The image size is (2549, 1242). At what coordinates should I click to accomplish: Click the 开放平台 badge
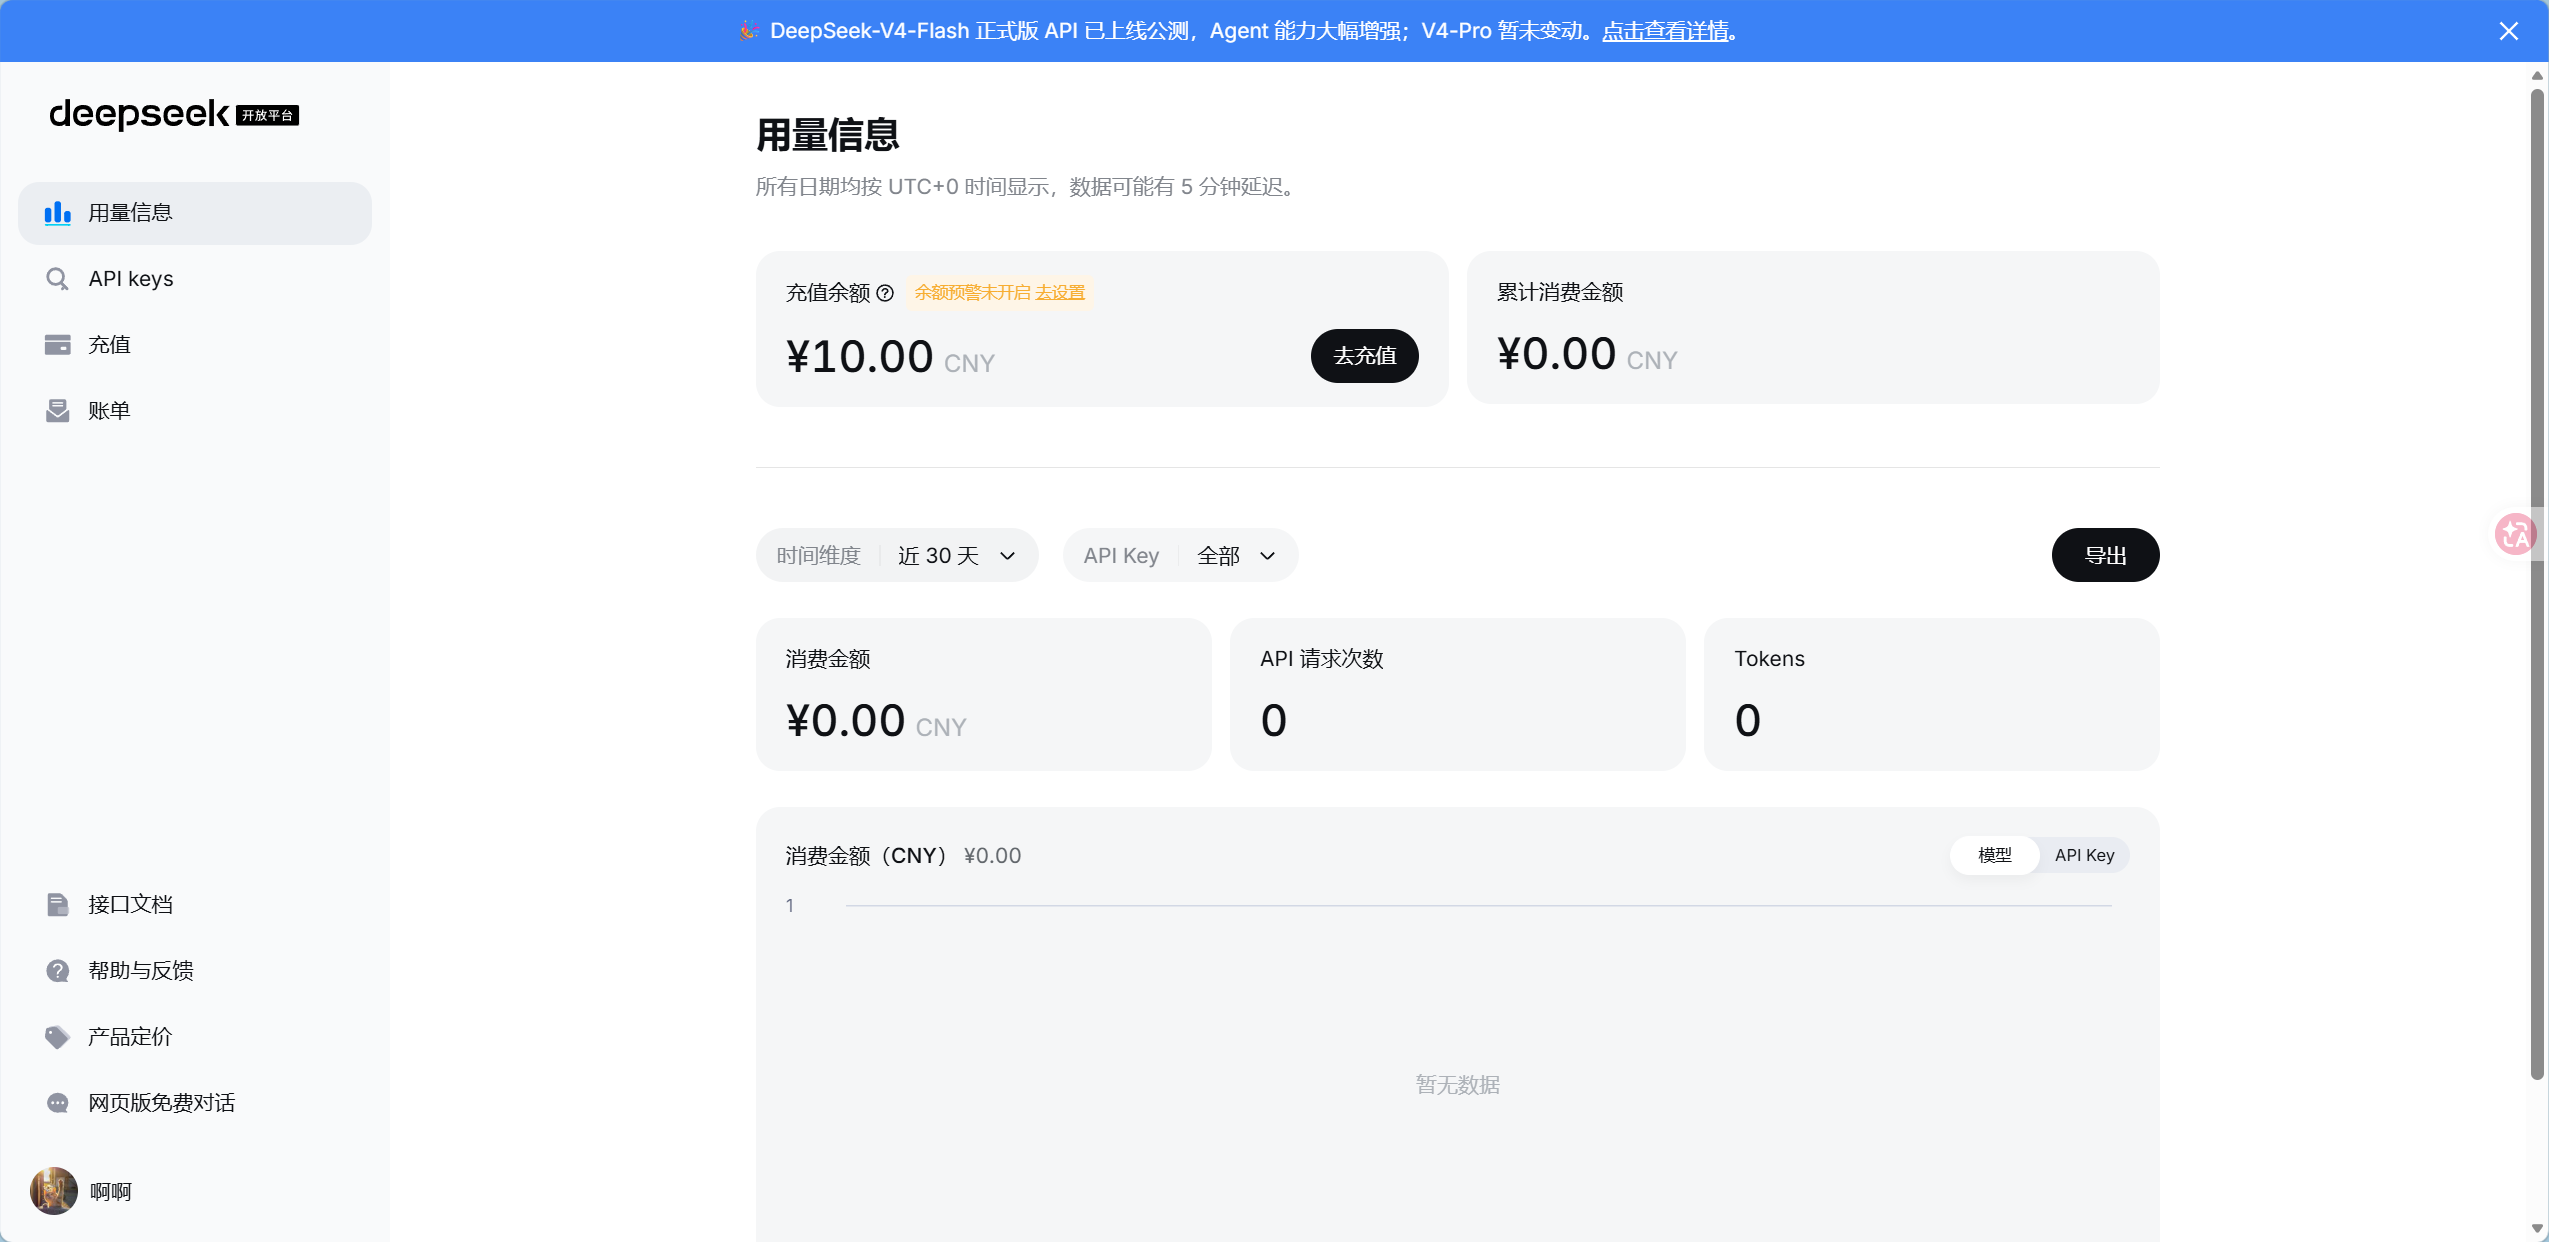tap(268, 116)
